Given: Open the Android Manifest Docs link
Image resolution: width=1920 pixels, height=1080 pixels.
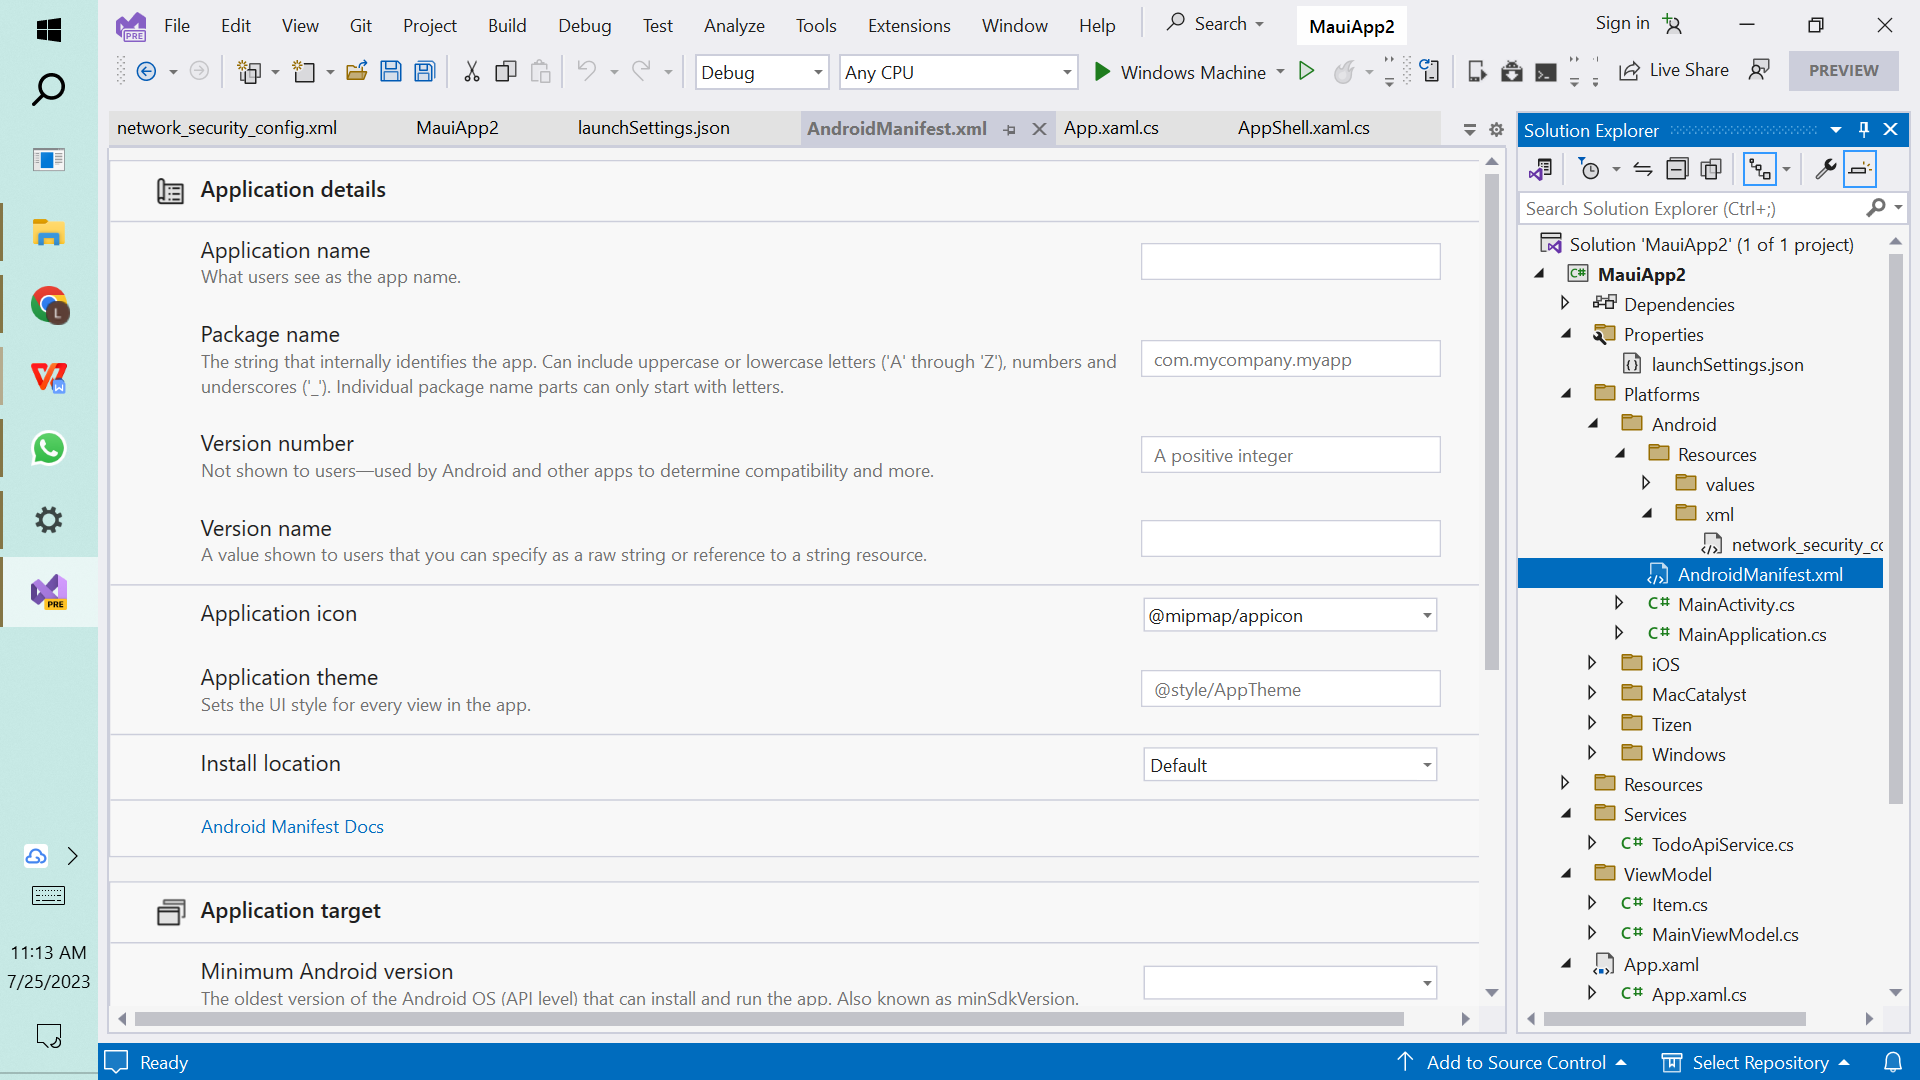Looking at the screenshot, I should click(x=292, y=827).
